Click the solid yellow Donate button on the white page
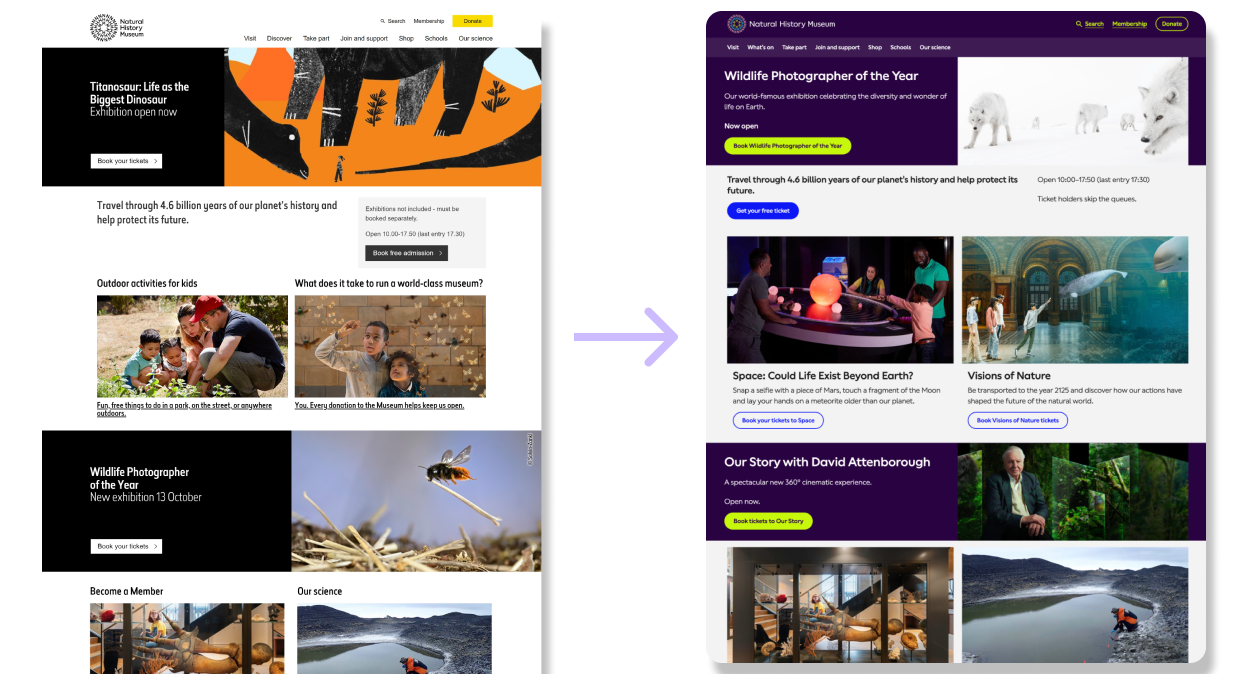This screenshot has height=674, width=1248. pos(472,21)
